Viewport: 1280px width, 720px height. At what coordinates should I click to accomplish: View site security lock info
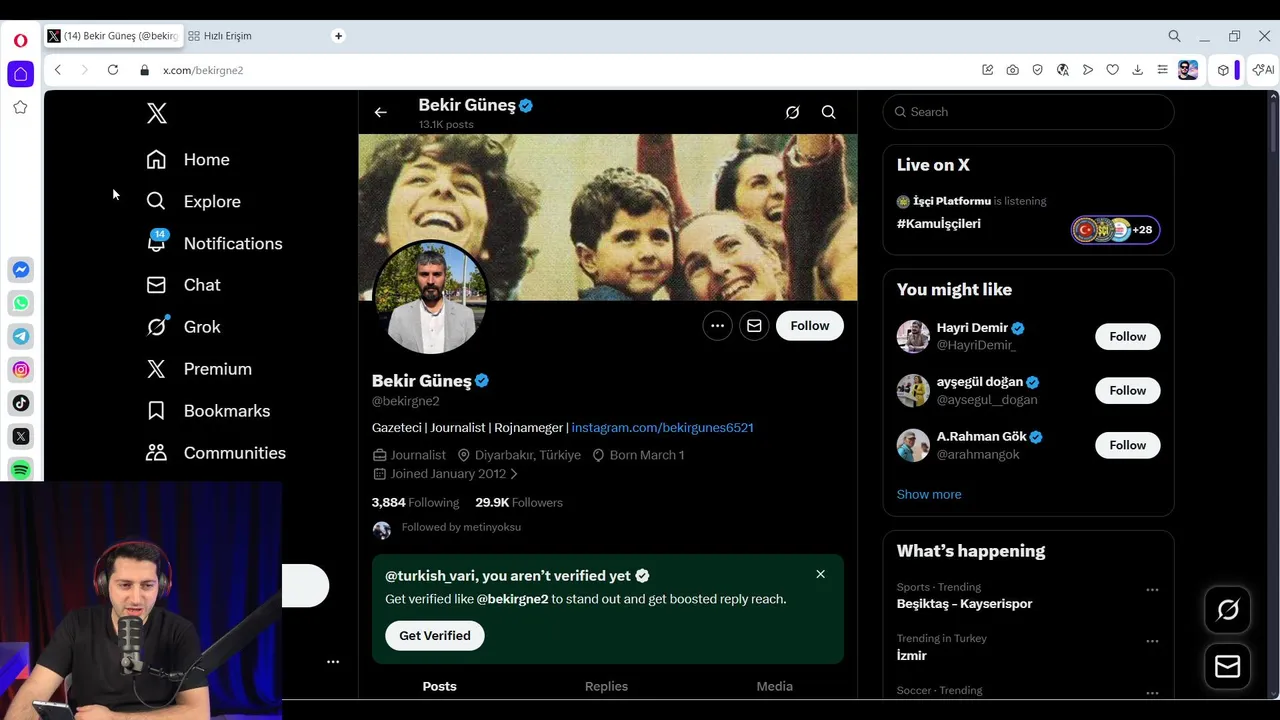click(x=145, y=70)
